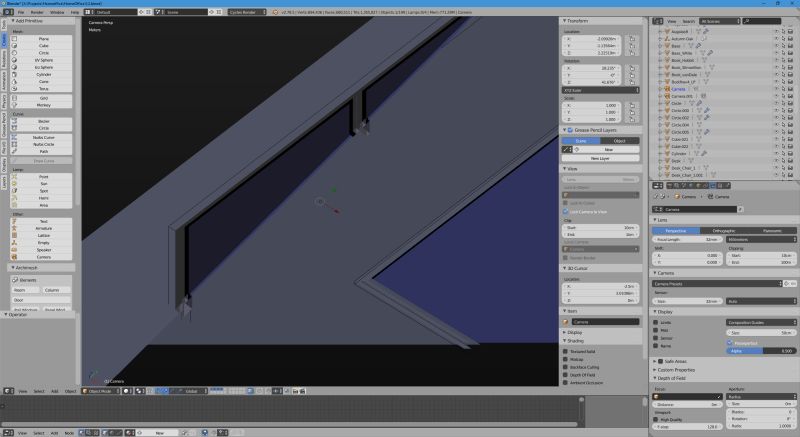Add a Bezier curve
This screenshot has width=800, height=437.
41,121
